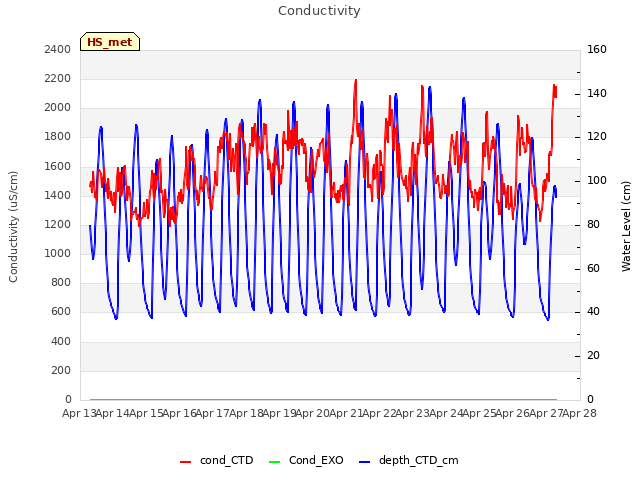Click the Apr 18 x-axis tick label
Screen dimensions: 640x480
click(x=246, y=413)
